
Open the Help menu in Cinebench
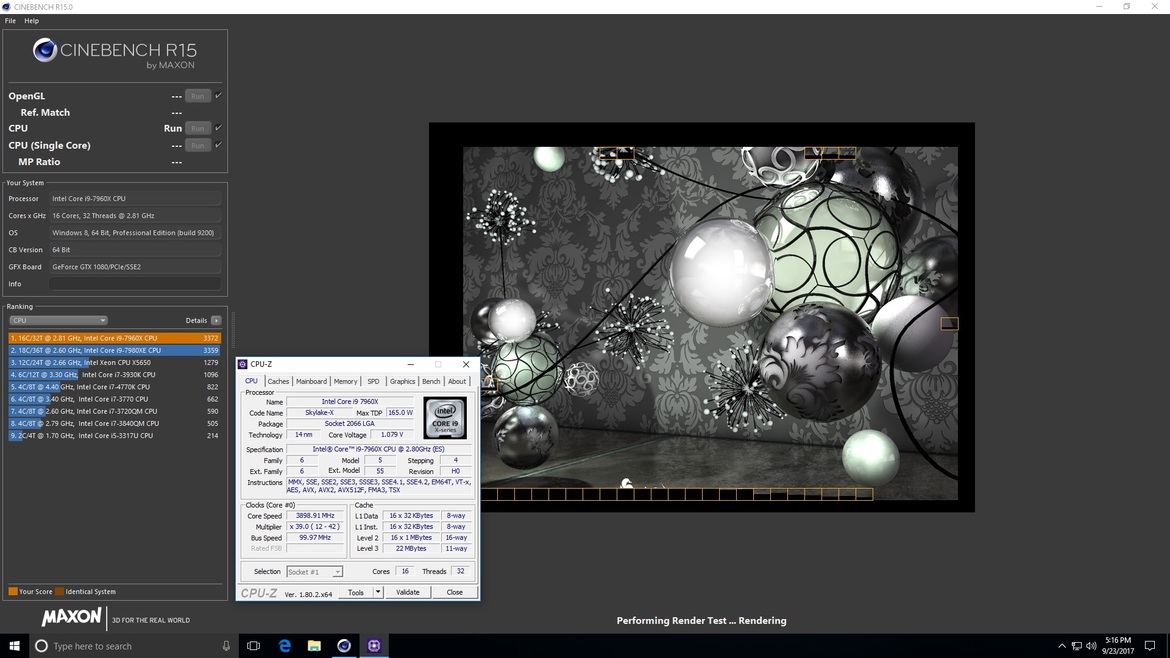pyautogui.click(x=31, y=21)
